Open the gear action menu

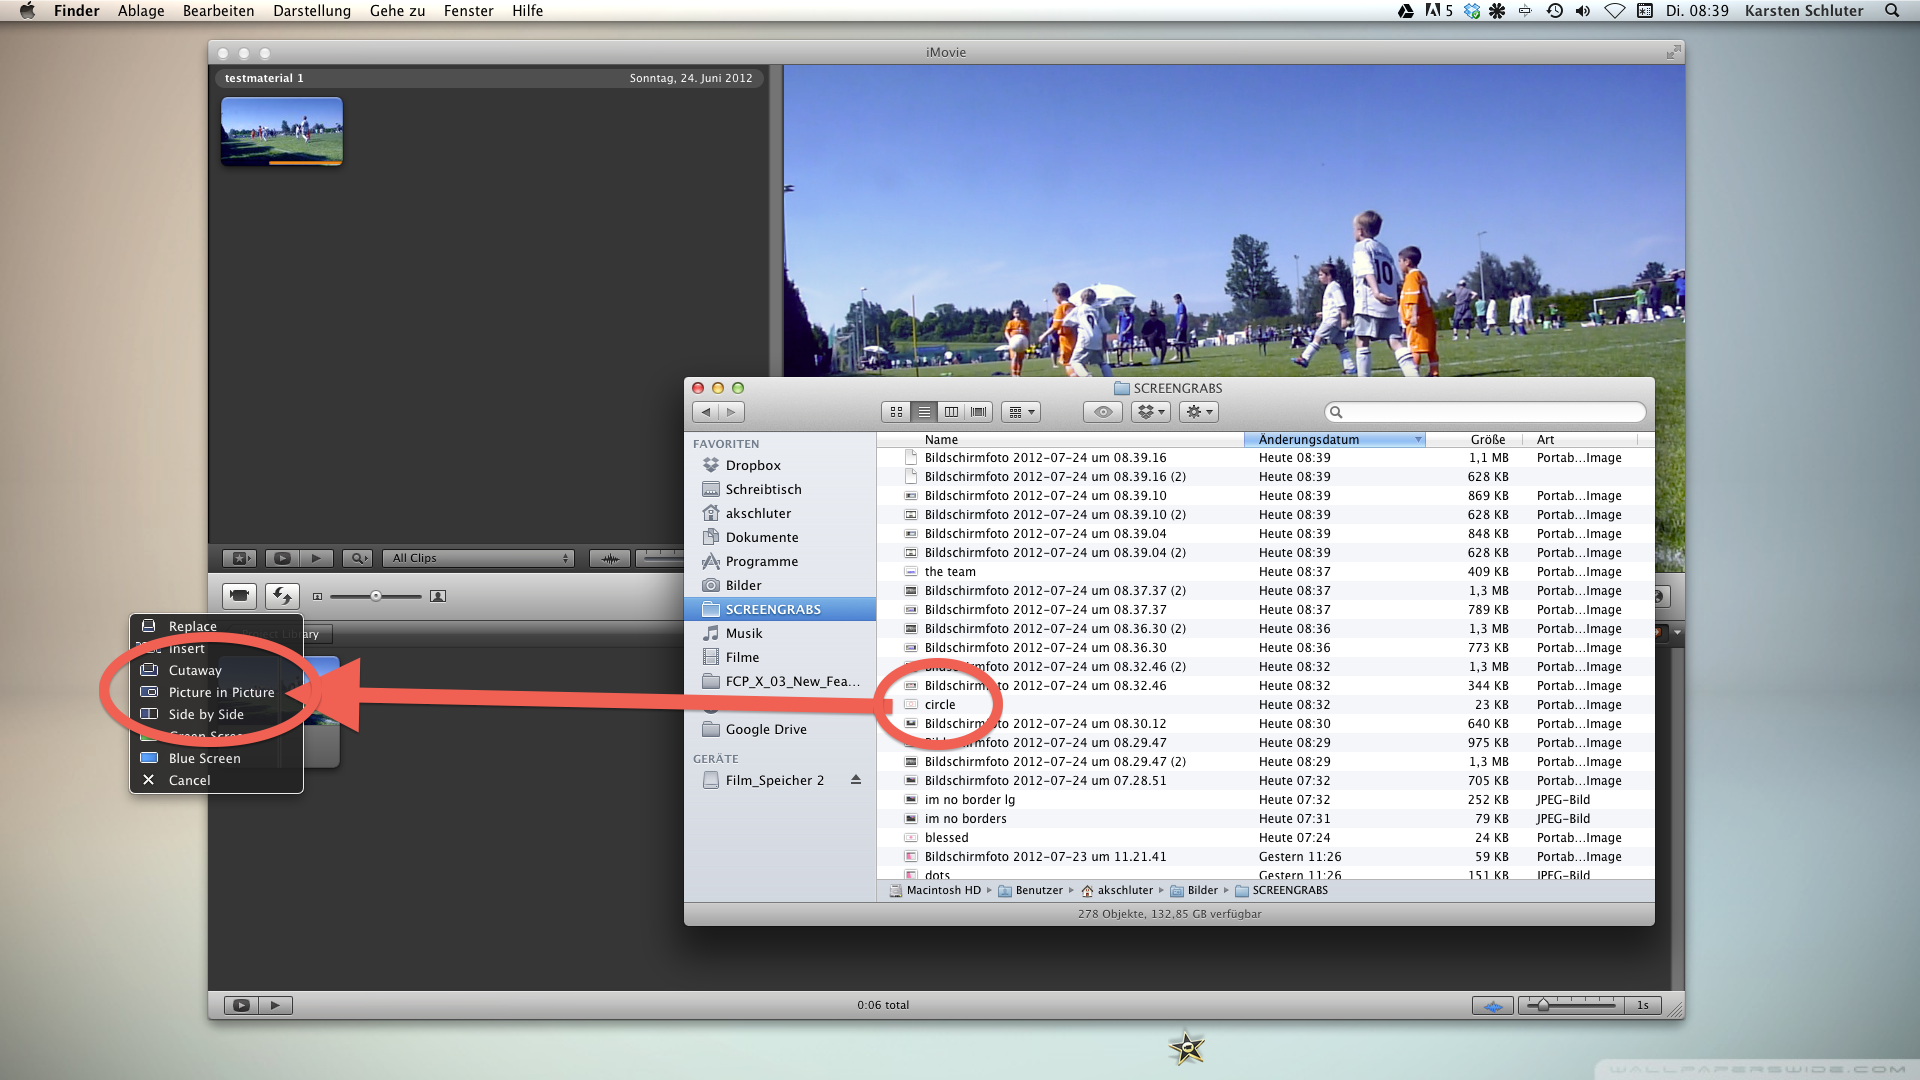pos(1198,412)
